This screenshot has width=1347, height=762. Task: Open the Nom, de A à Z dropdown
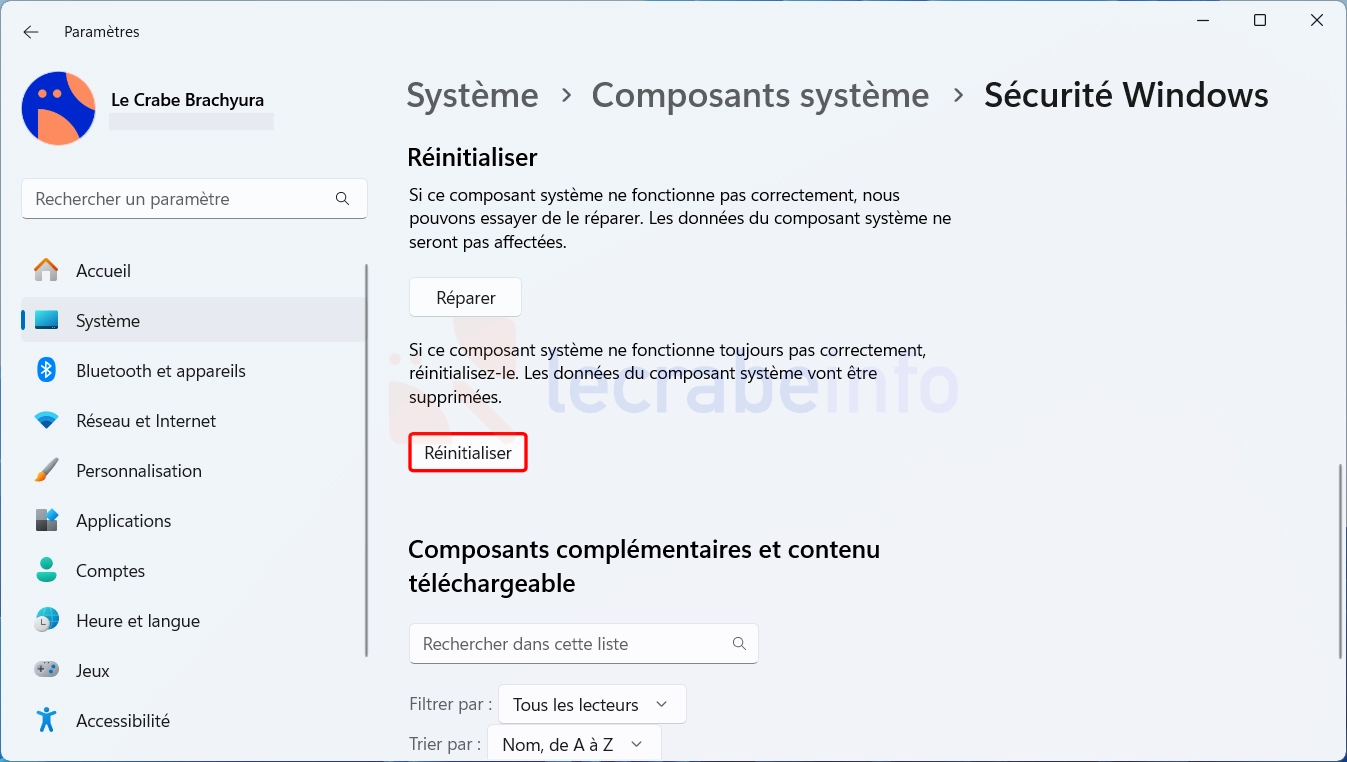[574, 745]
